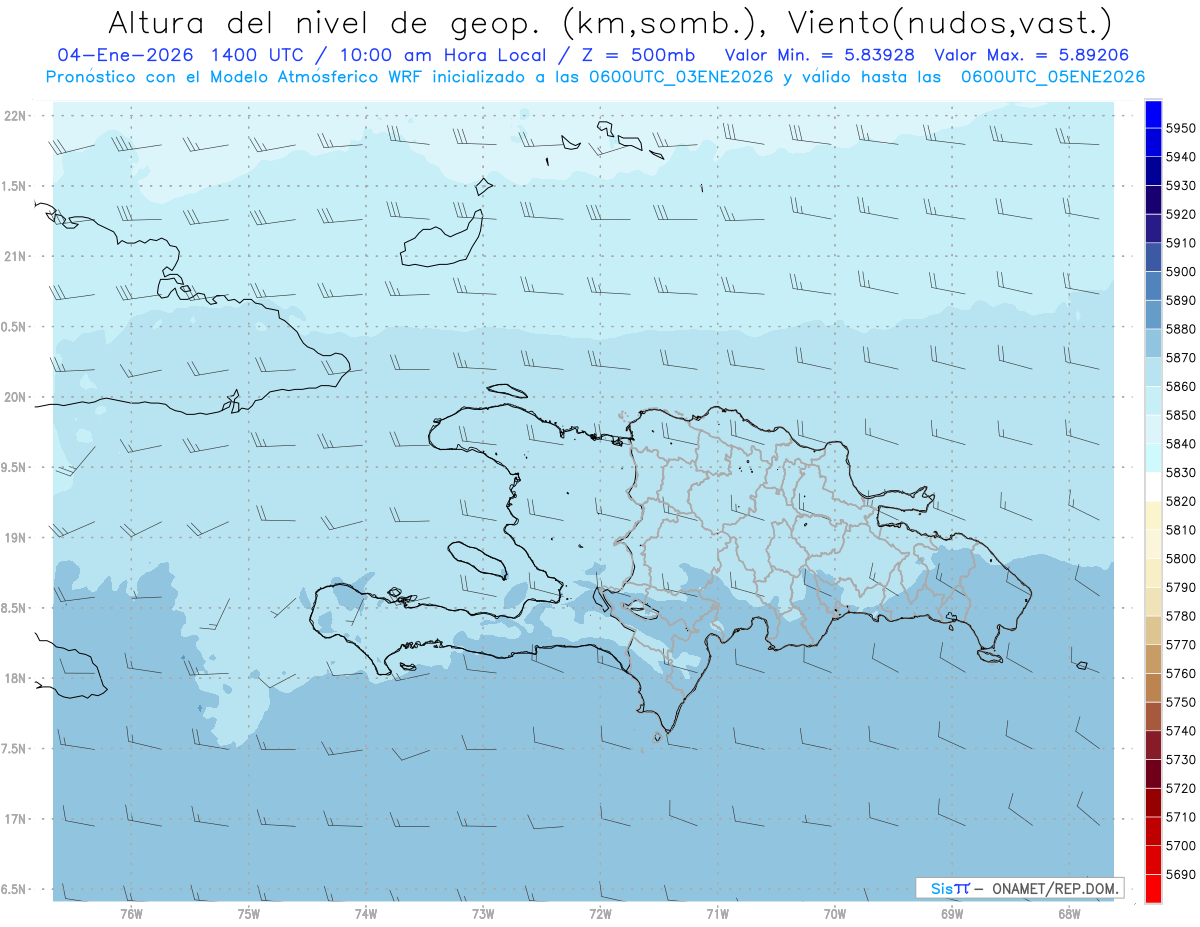Click the 68W longitude axis label
1200x927 pixels.
[1069, 913]
